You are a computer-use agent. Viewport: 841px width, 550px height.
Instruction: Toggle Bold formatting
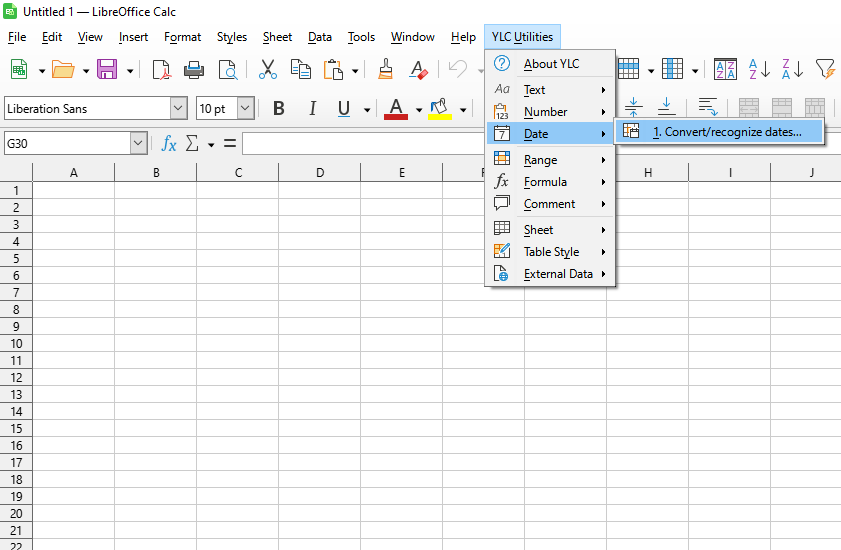point(279,108)
